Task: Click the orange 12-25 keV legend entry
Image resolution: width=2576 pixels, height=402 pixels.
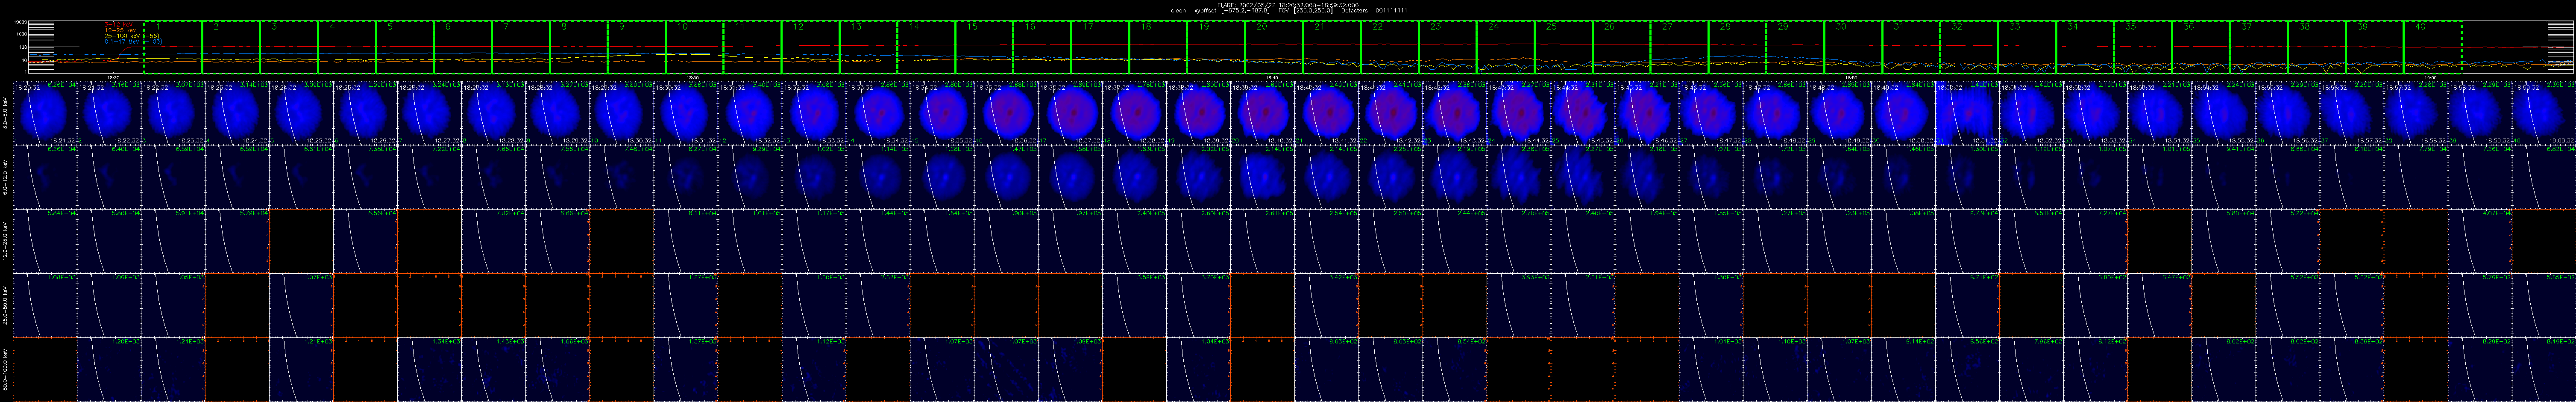Action: [121, 30]
